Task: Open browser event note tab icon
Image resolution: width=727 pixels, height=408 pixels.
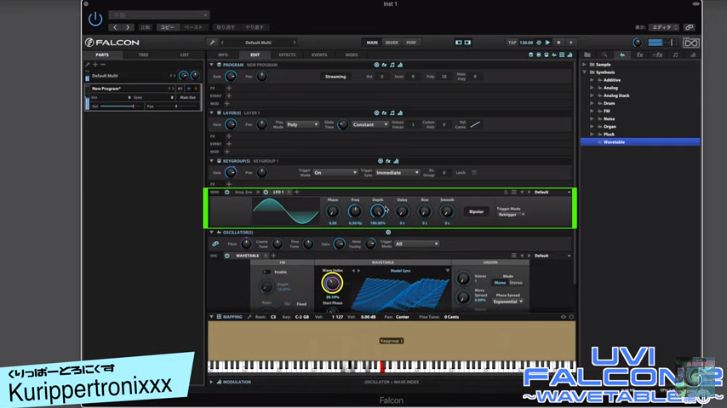Action: click(x=676, y=55)
